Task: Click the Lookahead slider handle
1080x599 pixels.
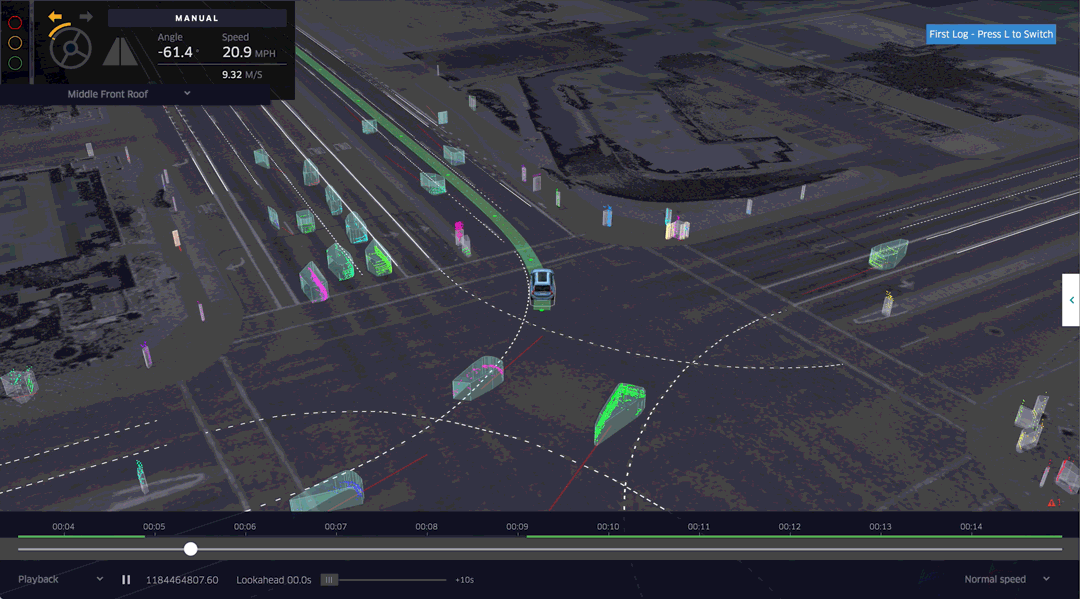Action: (329, 579)
